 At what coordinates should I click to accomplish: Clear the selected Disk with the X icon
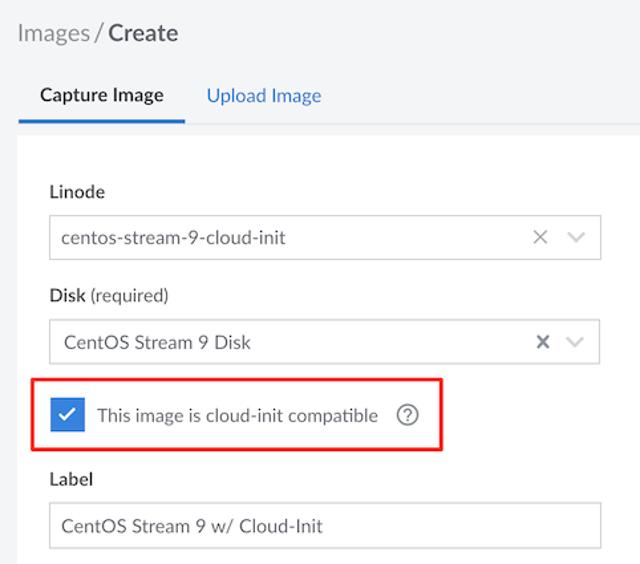pyautogui.click(x=543, y=342)
